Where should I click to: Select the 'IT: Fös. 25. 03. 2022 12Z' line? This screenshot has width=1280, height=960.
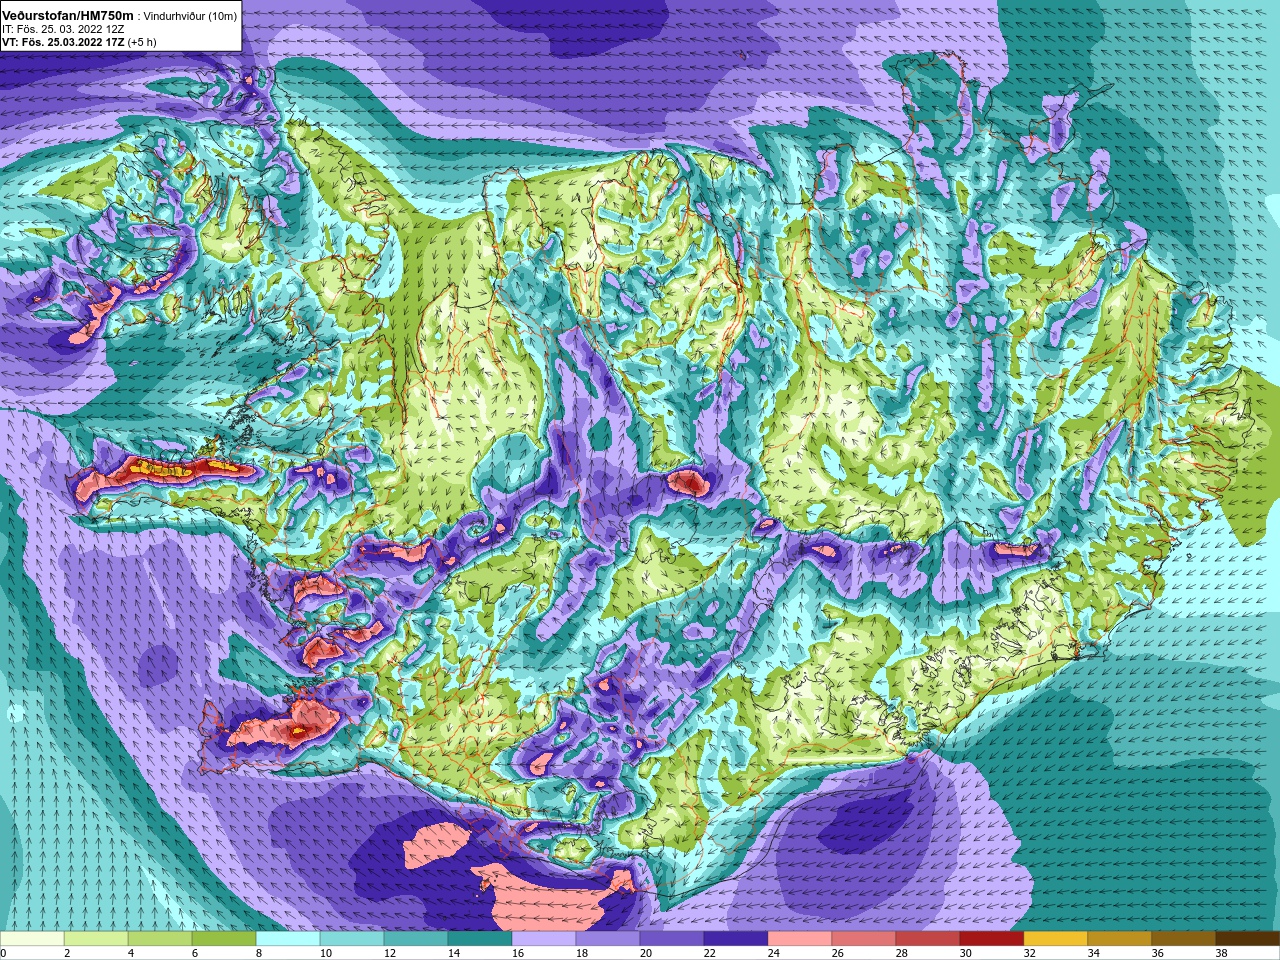point(63,29)
